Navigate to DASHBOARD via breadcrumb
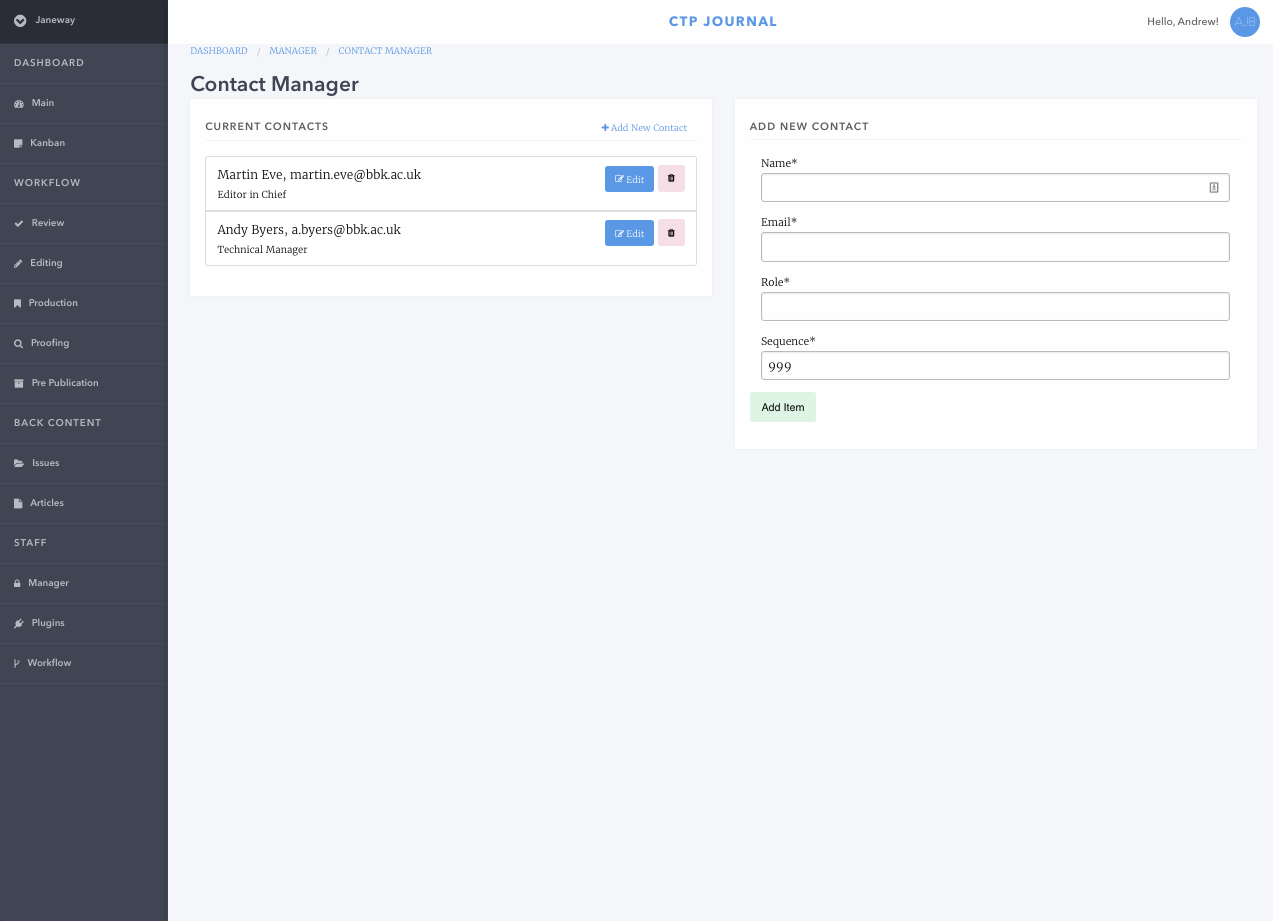Viewport: 1273px width, 921px height. (x=218, y=51)
